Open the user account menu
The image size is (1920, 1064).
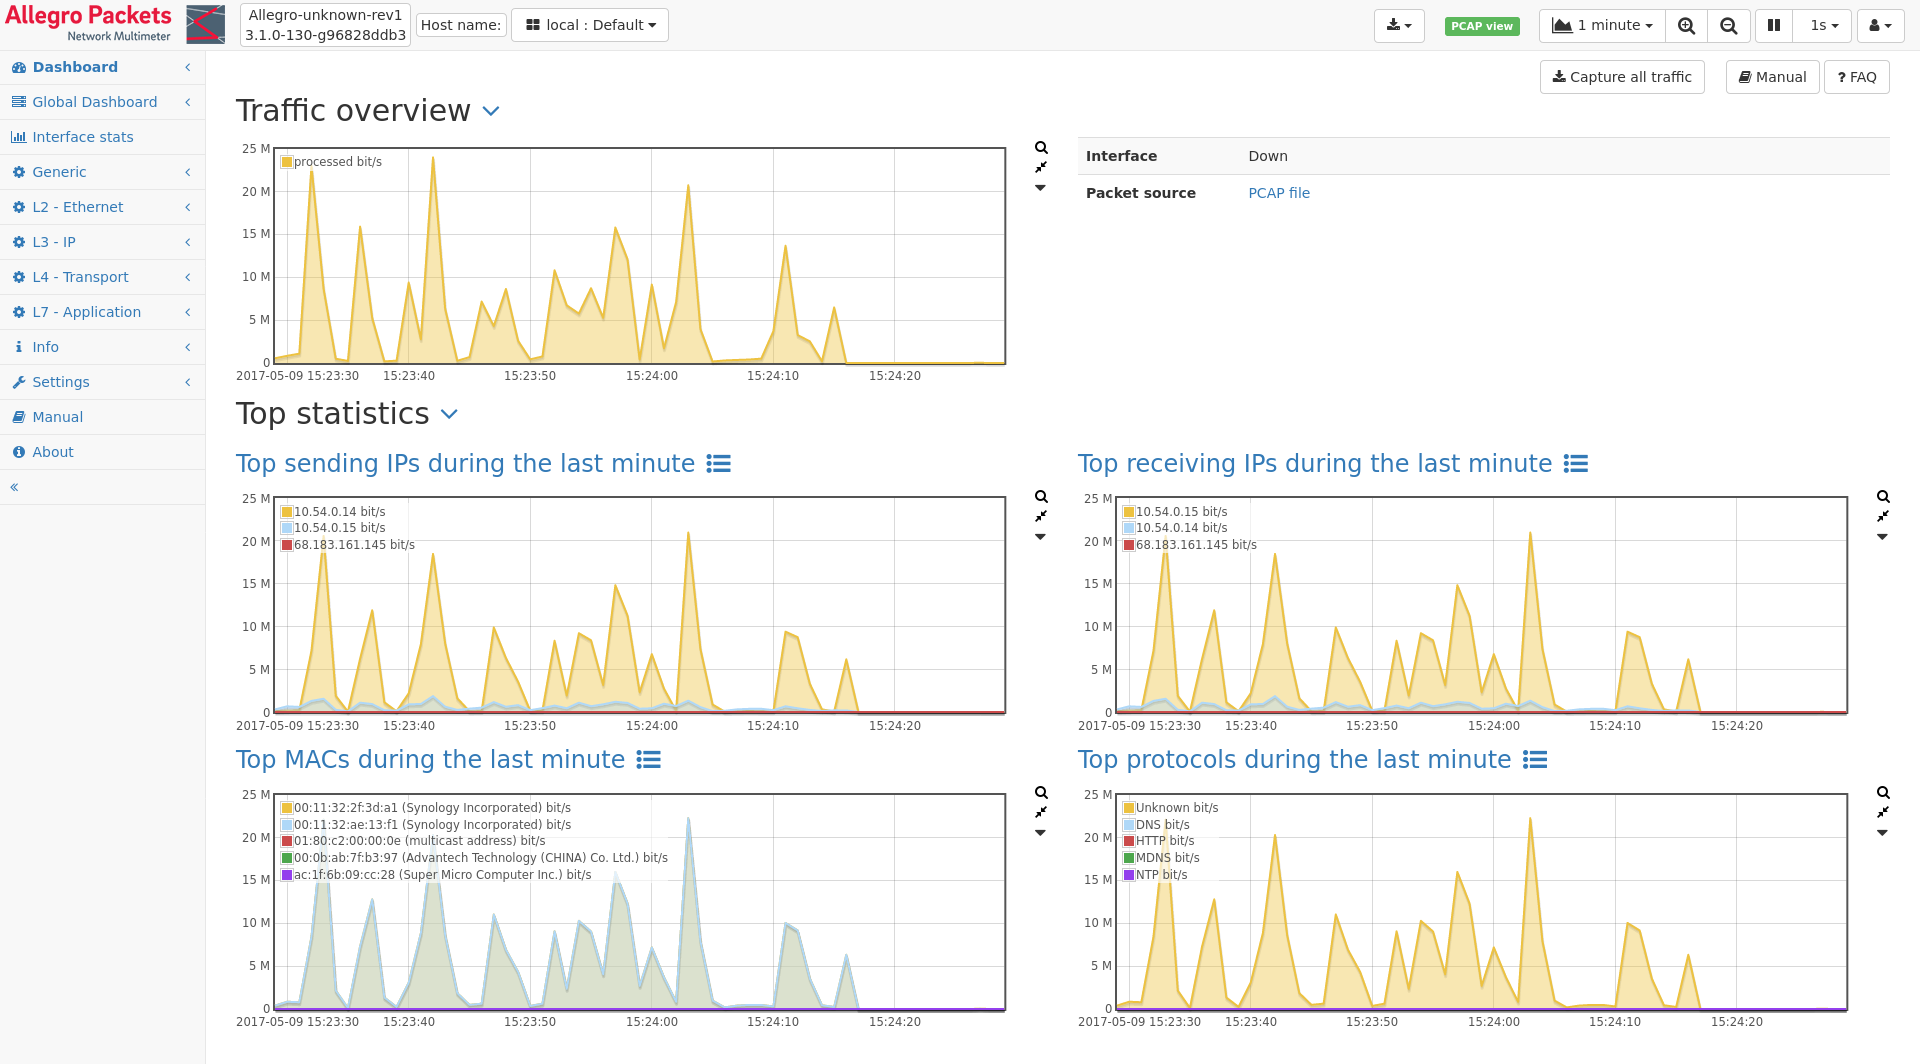click(1880, 25)
